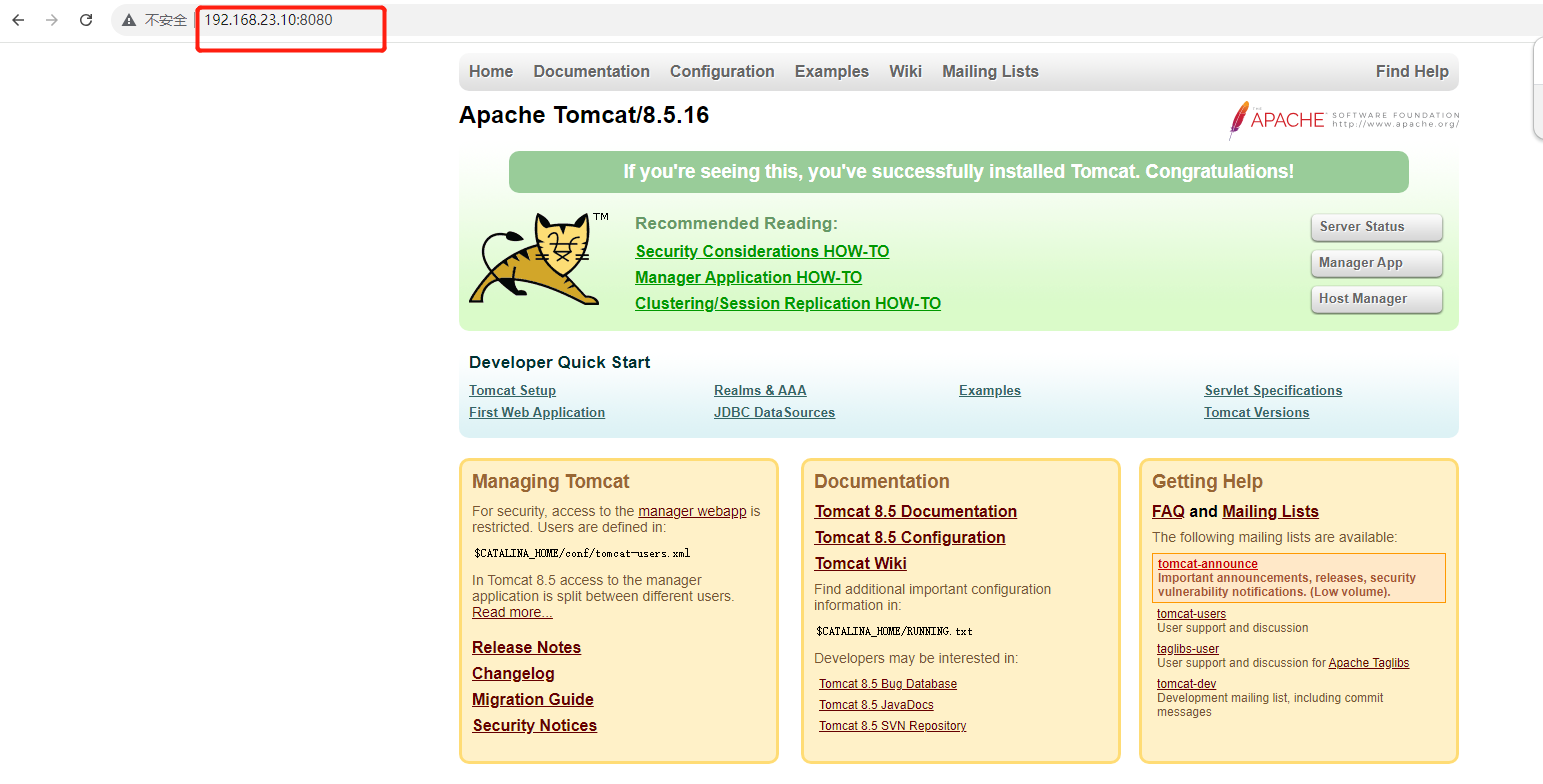The width and height of the screenshot is (1543, 784).
Task: Open the taglibs-user mailing list link
Action: click(1188, 649)
